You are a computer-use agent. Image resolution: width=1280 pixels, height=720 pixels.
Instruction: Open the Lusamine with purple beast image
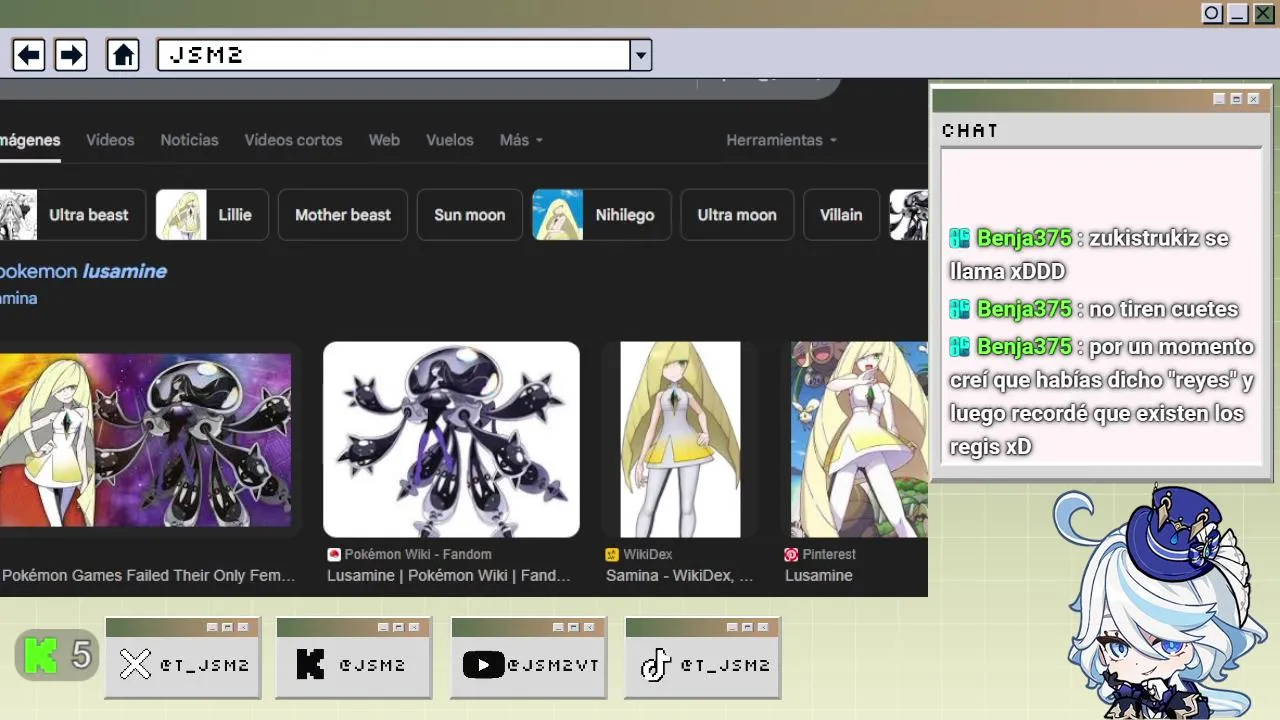click(x=146, y=440)
